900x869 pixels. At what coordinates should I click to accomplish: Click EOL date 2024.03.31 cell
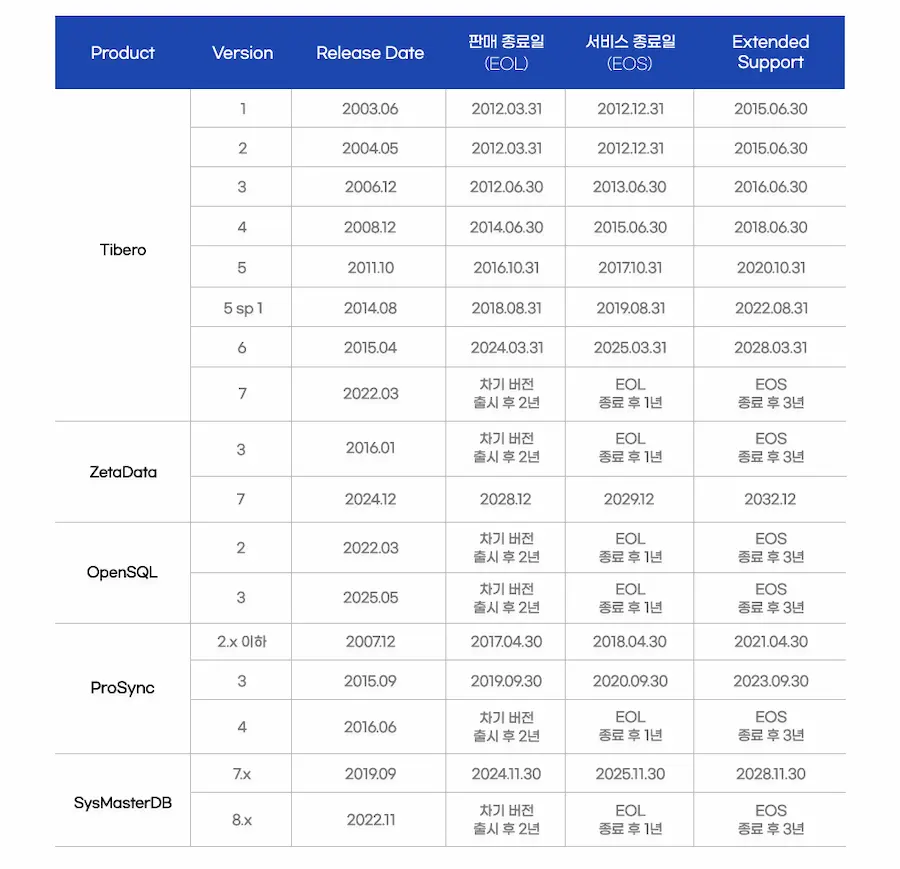[506, 348]
